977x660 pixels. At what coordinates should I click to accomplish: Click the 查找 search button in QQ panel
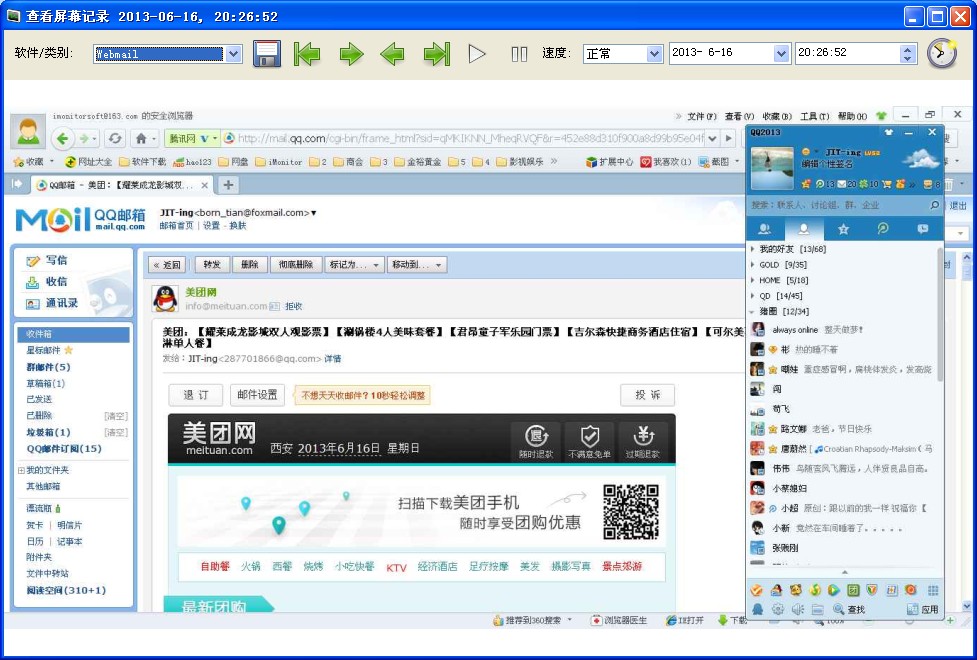(849, 610)
